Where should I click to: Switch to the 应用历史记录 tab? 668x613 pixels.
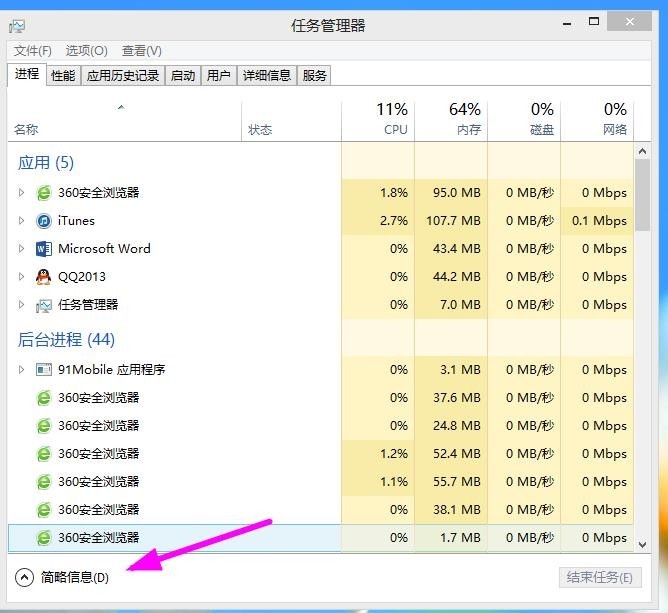coord(123,76)
